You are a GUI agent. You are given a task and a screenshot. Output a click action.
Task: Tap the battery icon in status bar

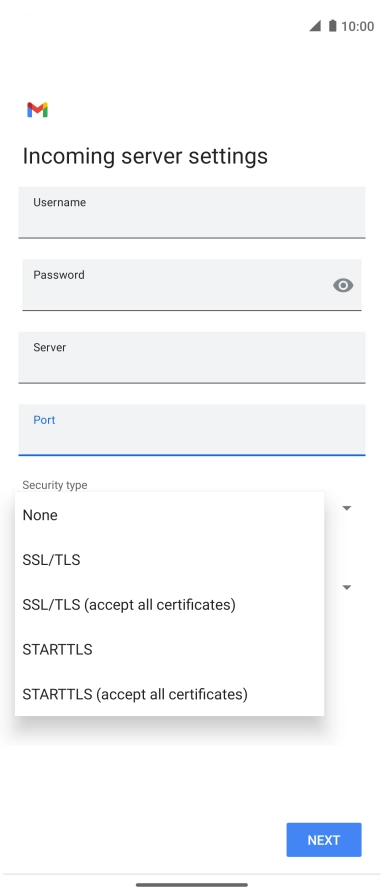click(x=332, y=26)
